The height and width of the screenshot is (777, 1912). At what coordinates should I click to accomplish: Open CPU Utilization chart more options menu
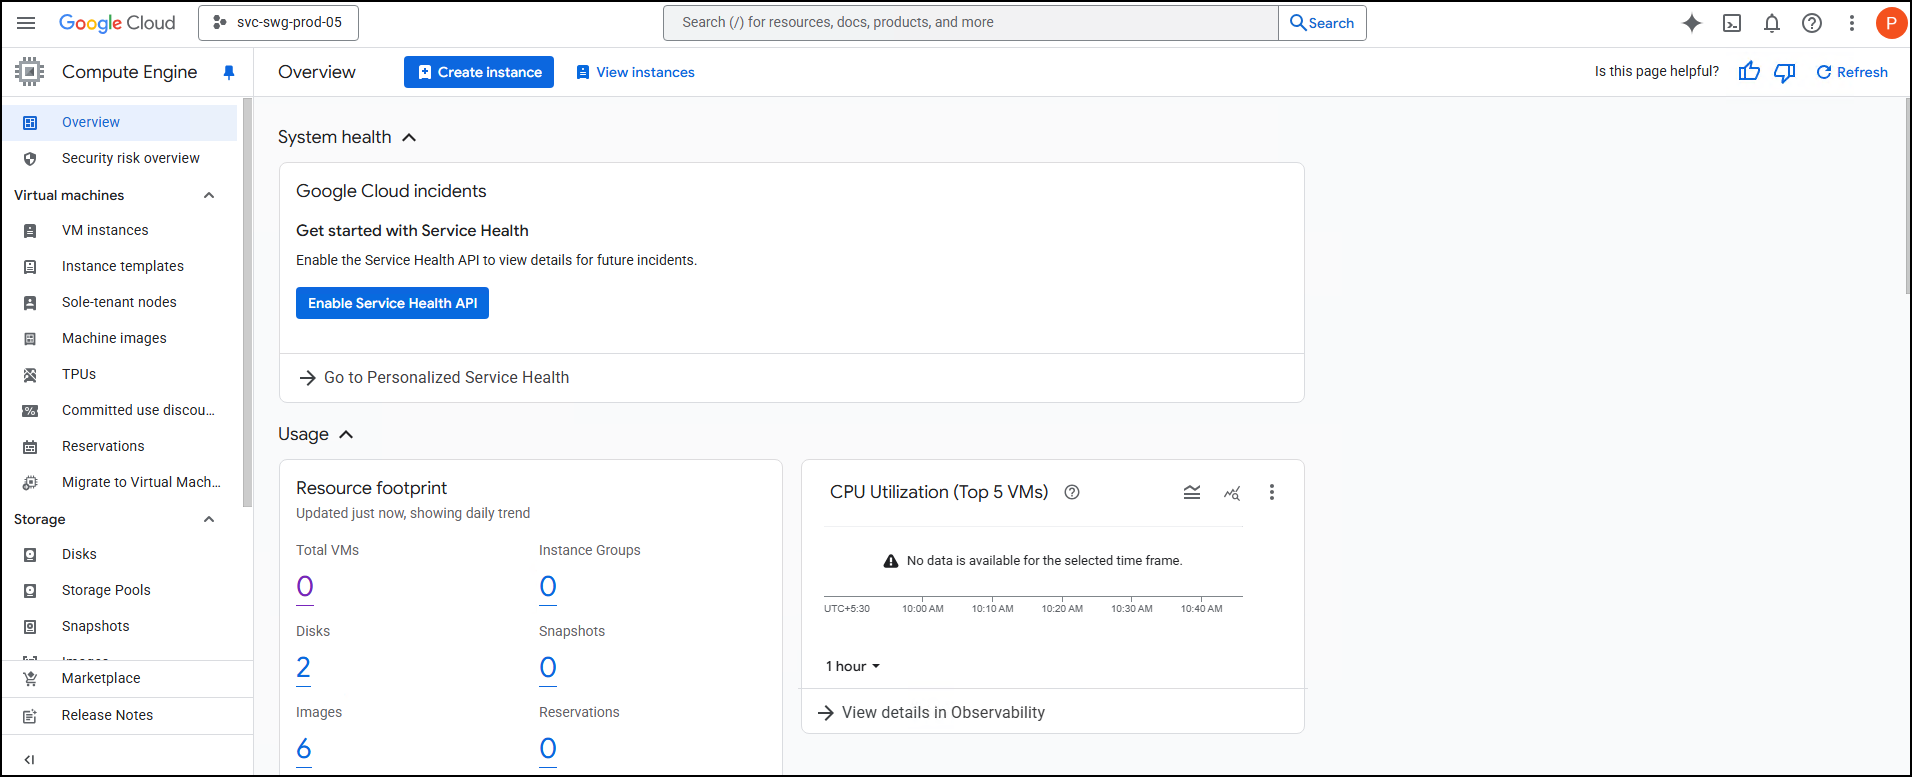(1272, 492)
